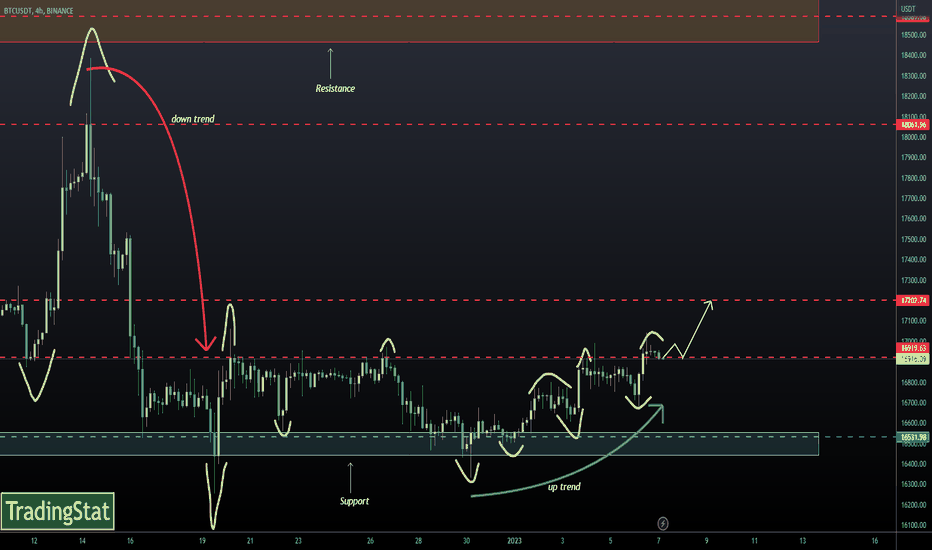Screen dimensions: 932x550
Task: Click the 2023 label on time axis
Action: (514, 540)
